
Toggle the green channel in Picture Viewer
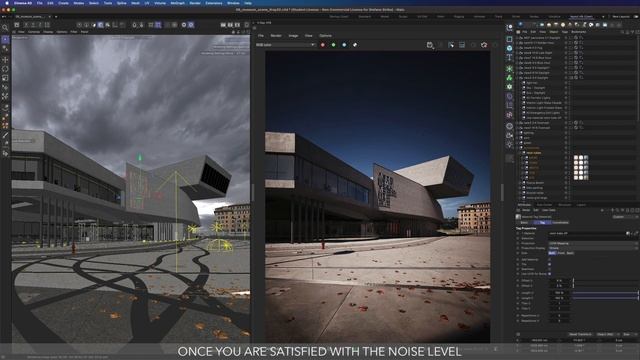(x=333, y=45)
